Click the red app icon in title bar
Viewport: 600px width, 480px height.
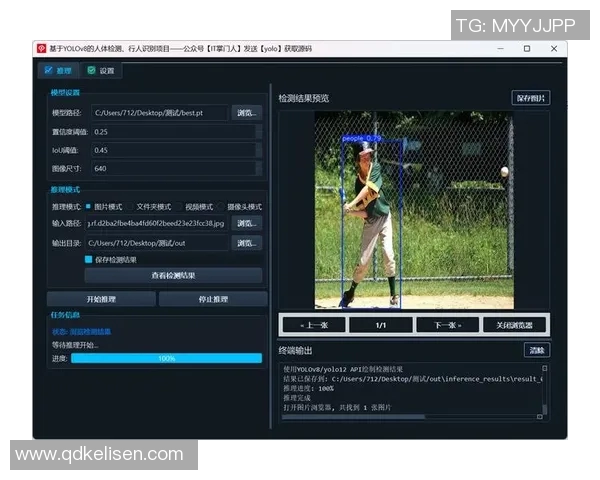42,48
